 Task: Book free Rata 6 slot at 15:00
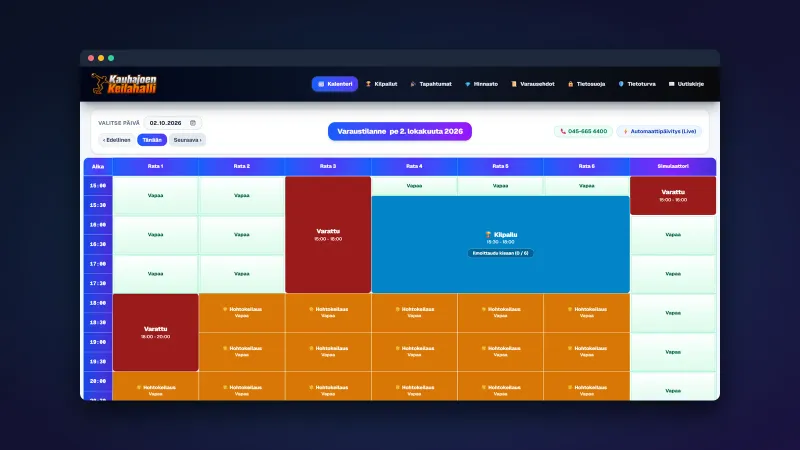click(x=587, y=186)
